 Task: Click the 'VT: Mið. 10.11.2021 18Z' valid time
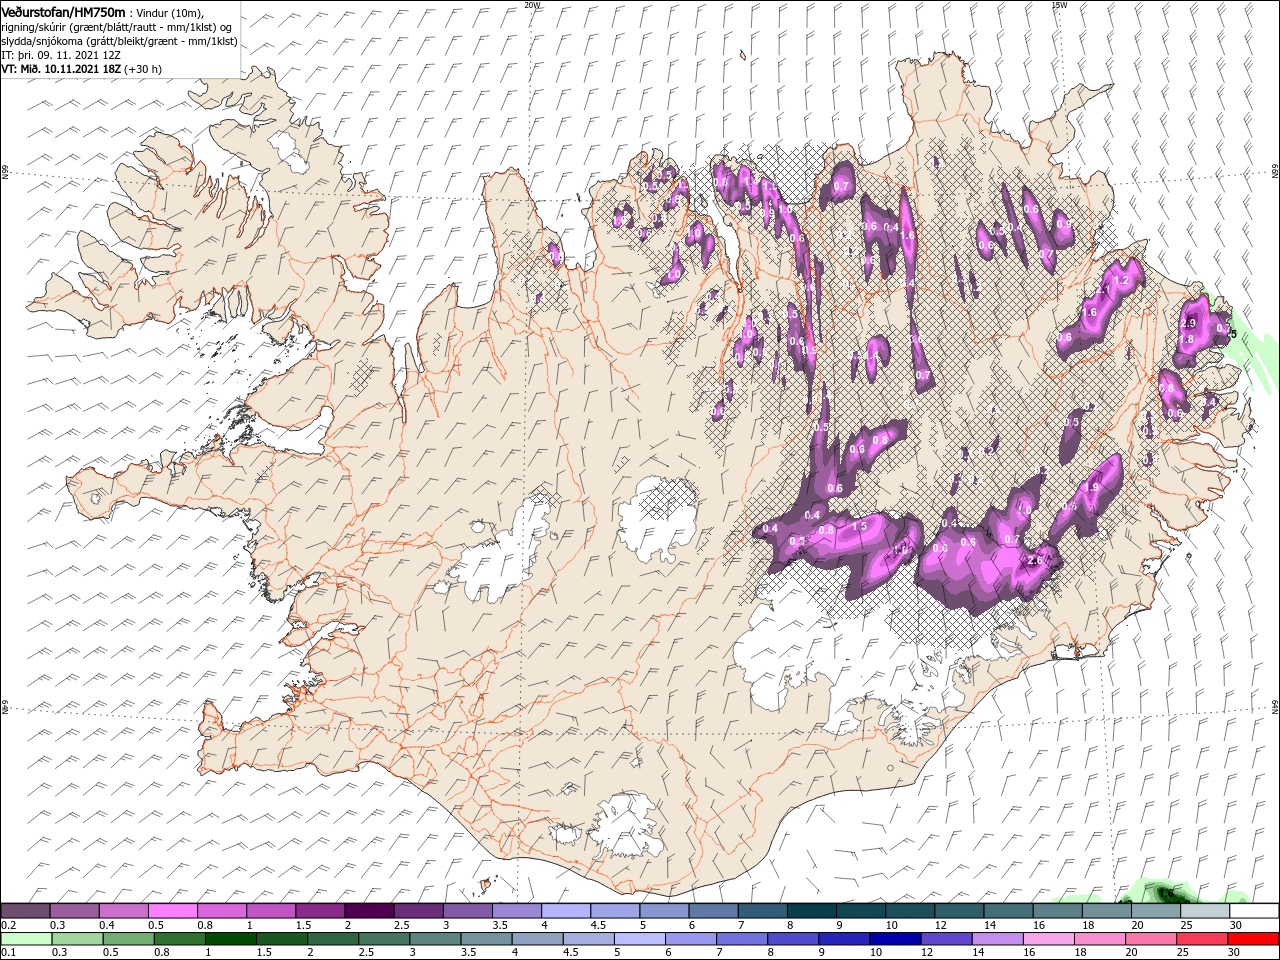[x=61, y=69]
